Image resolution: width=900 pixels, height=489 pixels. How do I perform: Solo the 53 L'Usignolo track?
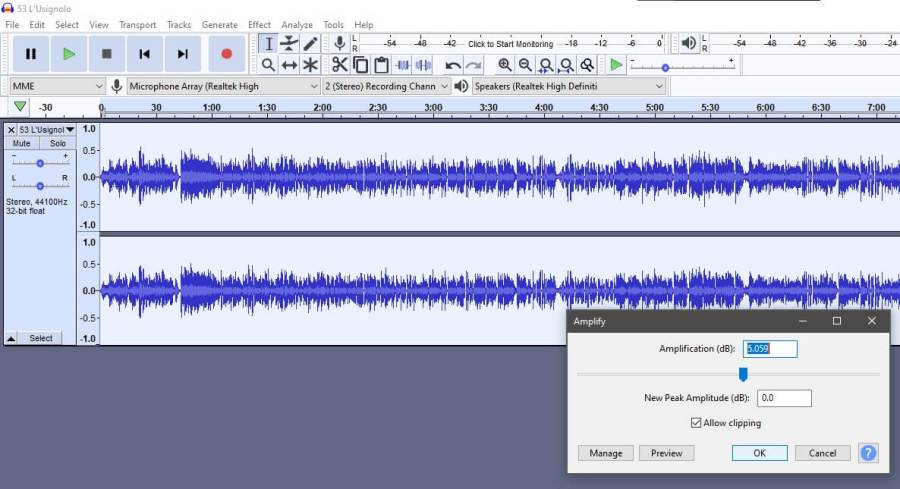(x=58, y=144)
